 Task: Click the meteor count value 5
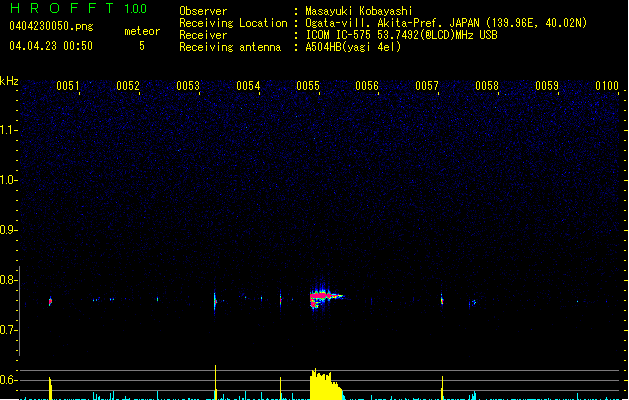tap(142, 46)
